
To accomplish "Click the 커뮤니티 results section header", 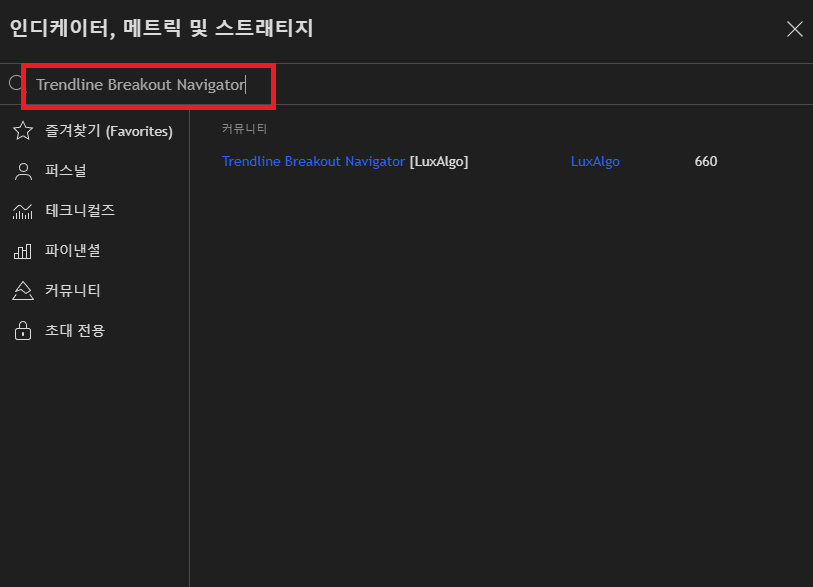I will (x=244, y=129).
